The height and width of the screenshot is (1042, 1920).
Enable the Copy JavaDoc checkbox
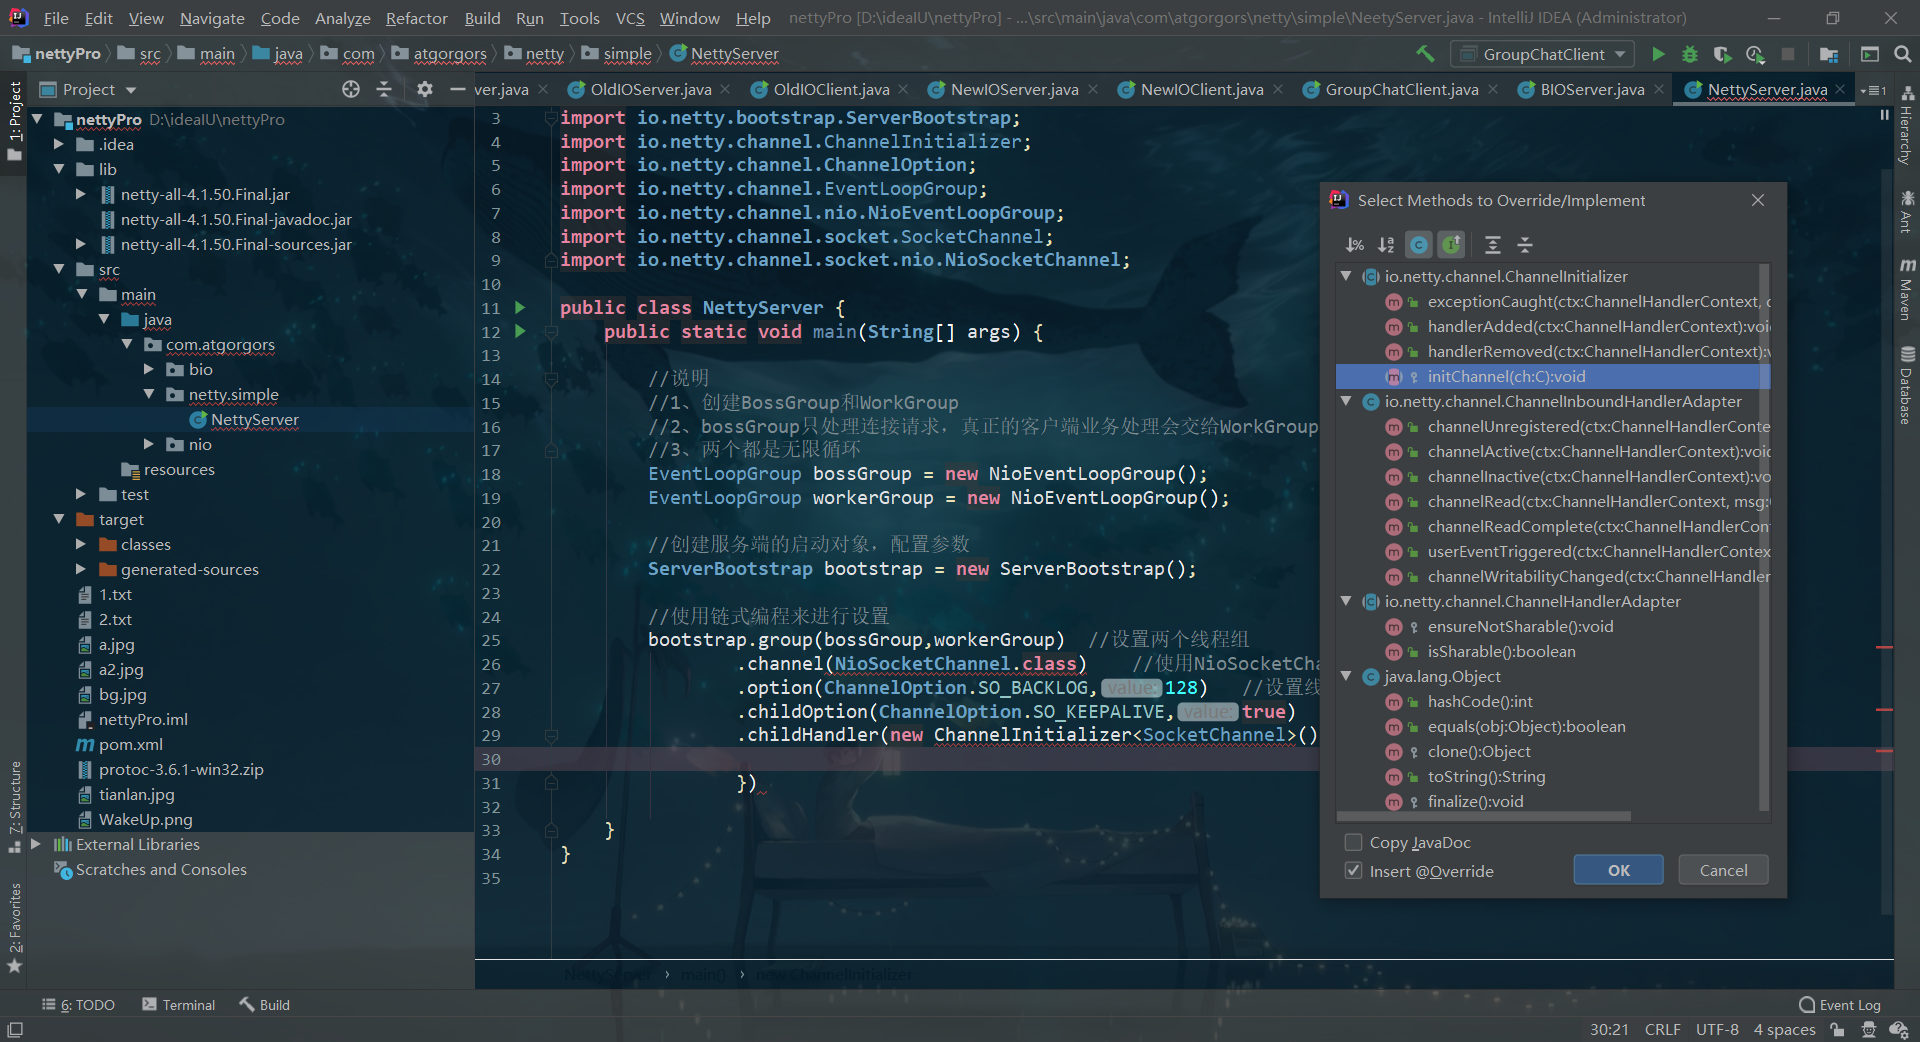1354,842
